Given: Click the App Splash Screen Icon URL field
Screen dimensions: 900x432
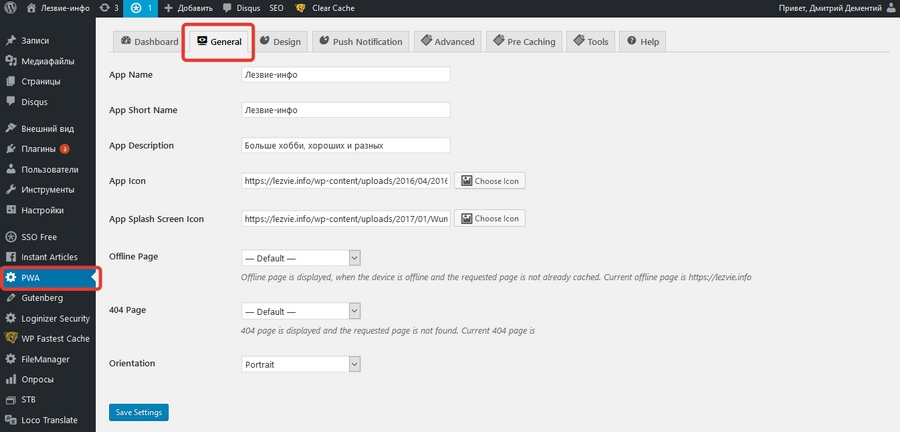Looking at the screenshot, I should [346, 218].
